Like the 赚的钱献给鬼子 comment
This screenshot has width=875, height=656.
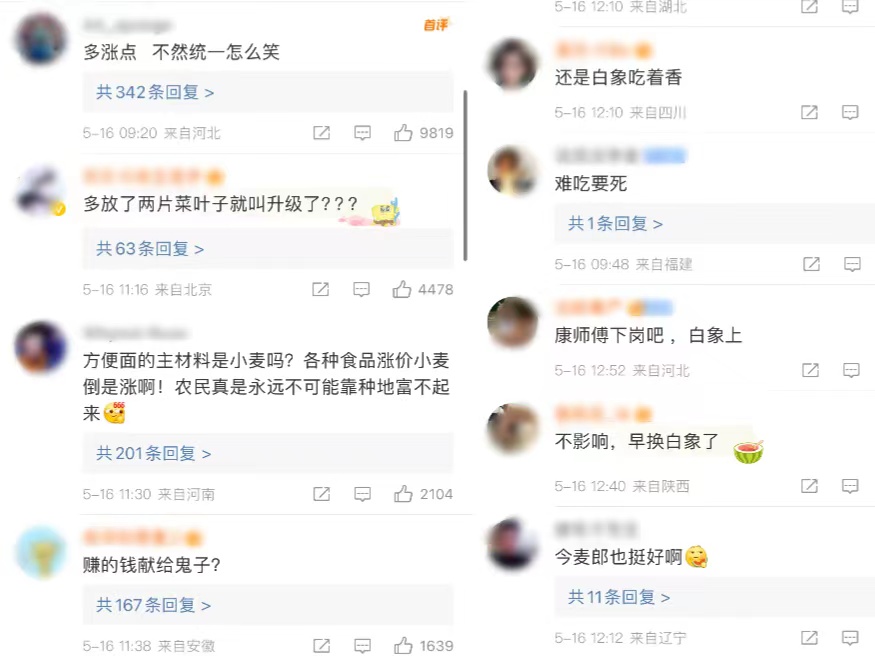[x=403, y=645]
